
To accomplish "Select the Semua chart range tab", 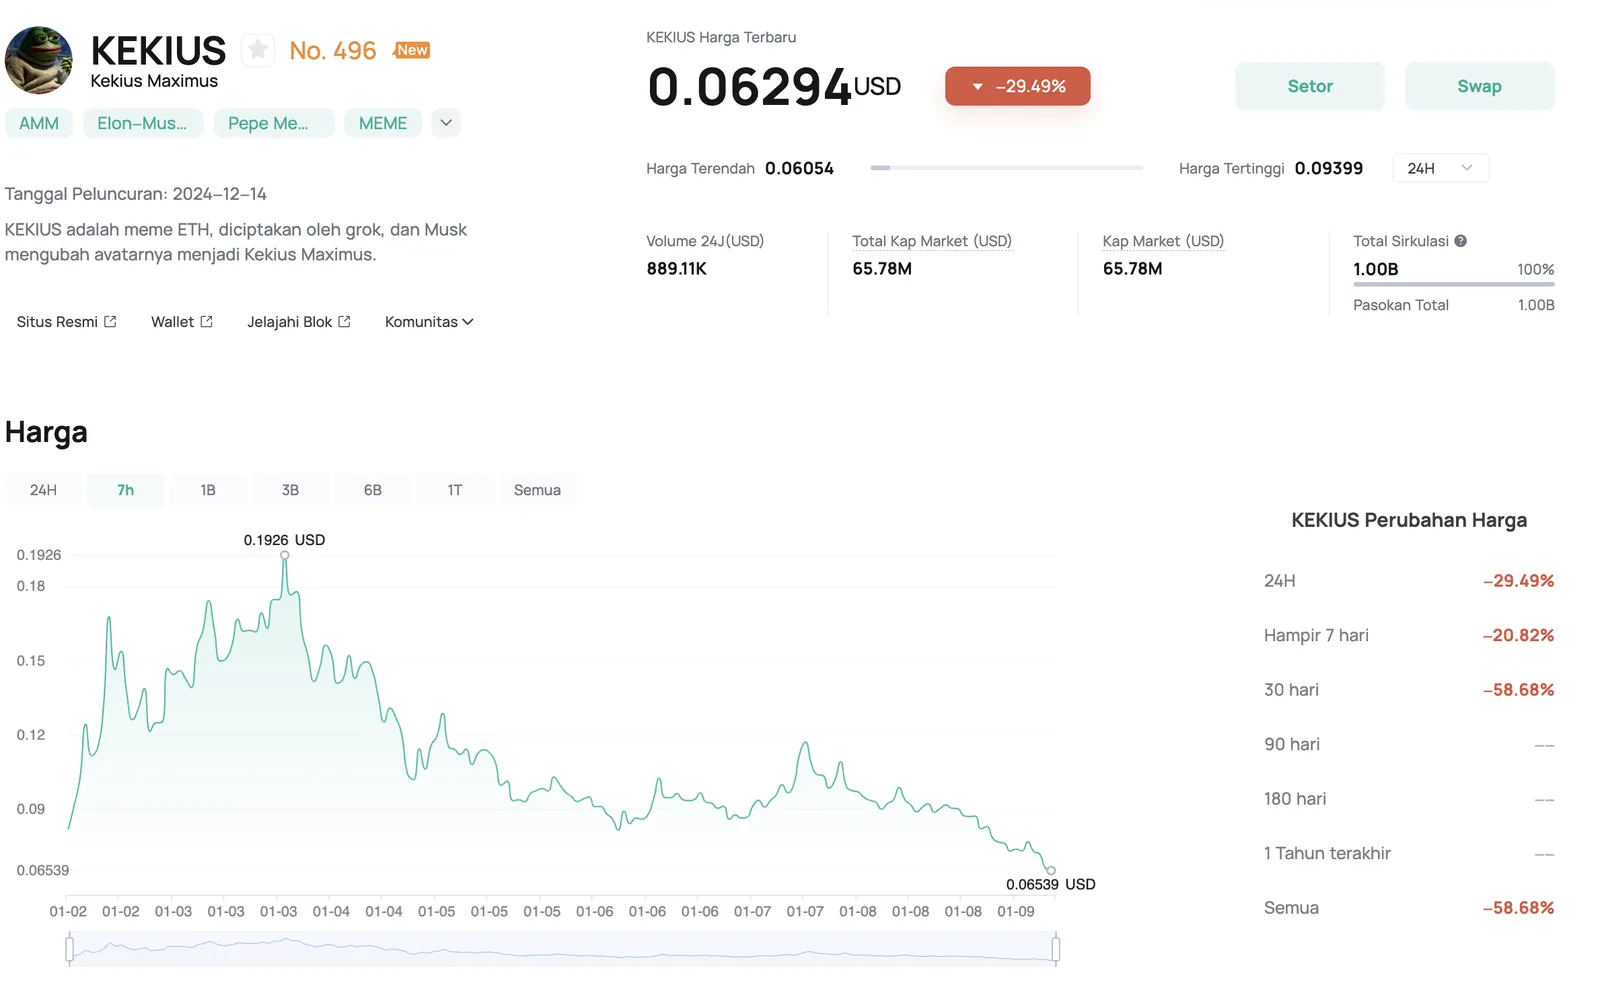I will tap(537, 490).
